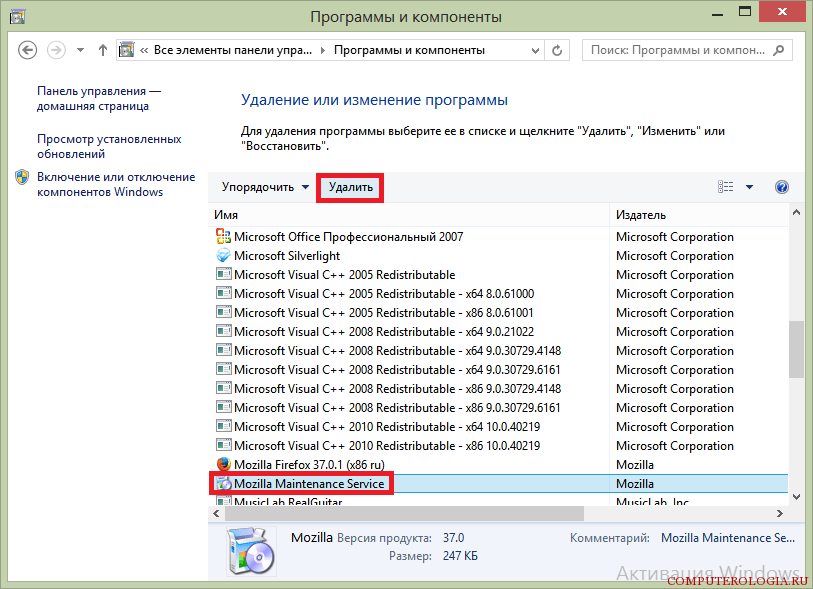Select Microsoft Office Профессиональный 2007
The image size is (813, 589).
[348, 237]
